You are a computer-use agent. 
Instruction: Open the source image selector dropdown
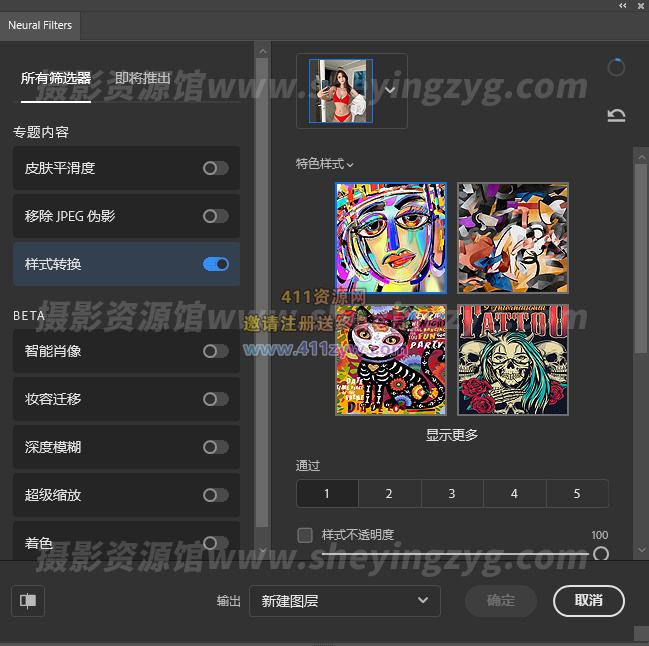[x=390, y=90]
